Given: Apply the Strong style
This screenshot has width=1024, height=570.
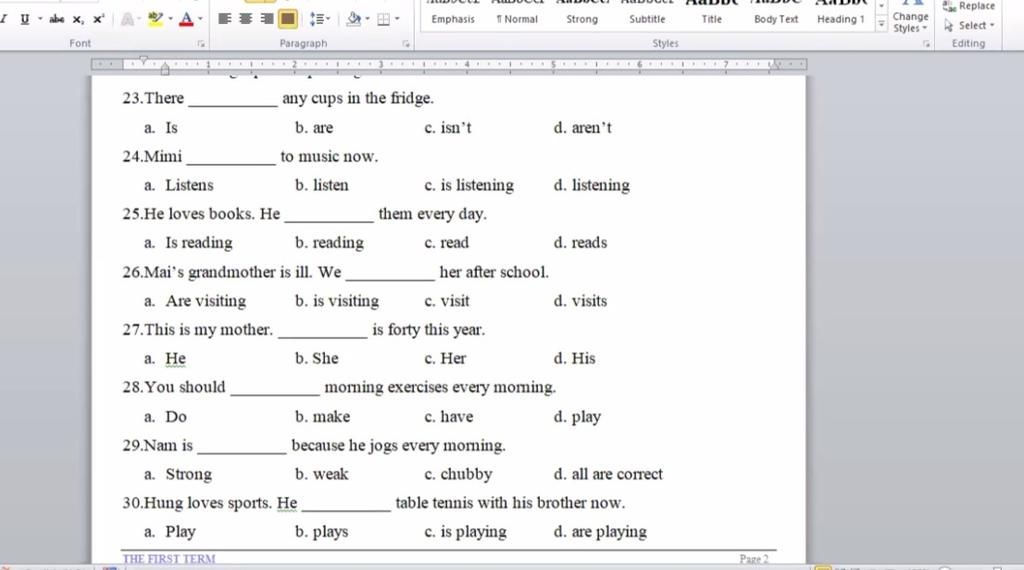Looking at the screenshot, I should tap(582, 14).
